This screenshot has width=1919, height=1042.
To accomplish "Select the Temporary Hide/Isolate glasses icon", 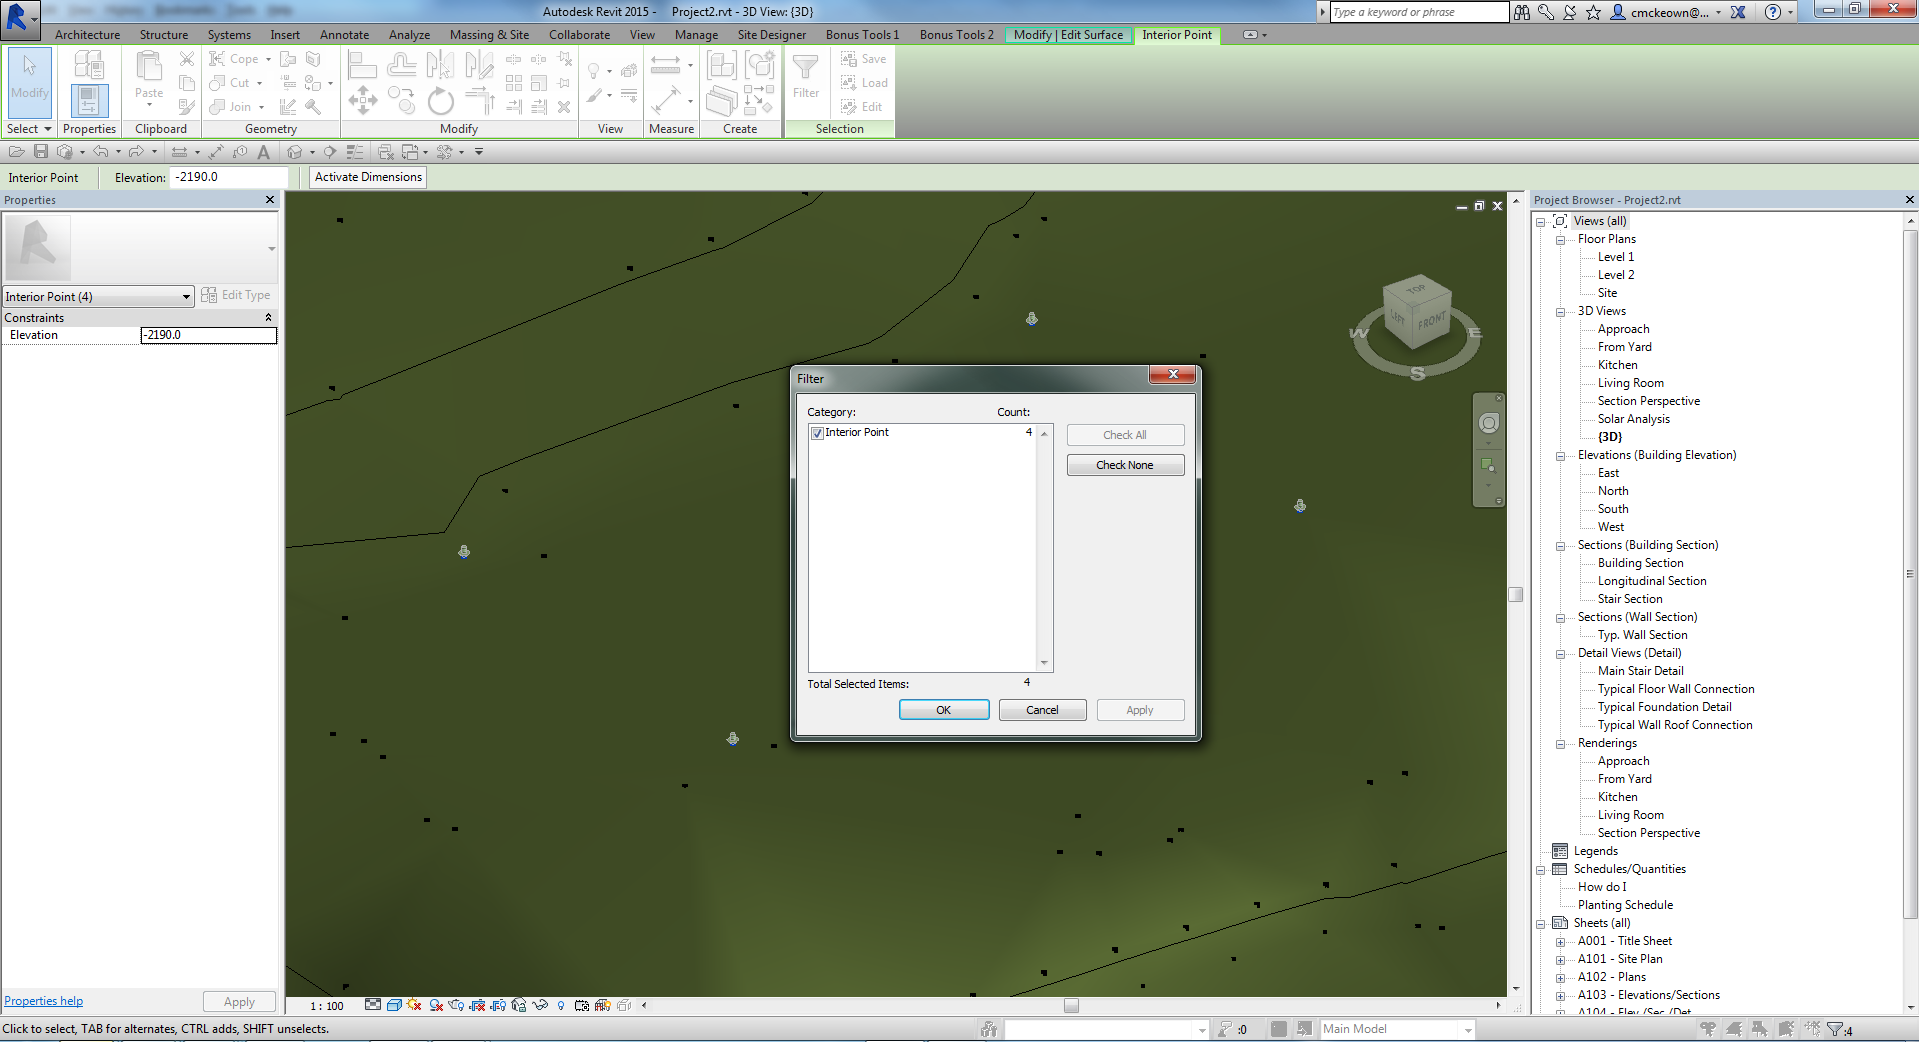I will 539,1005.
